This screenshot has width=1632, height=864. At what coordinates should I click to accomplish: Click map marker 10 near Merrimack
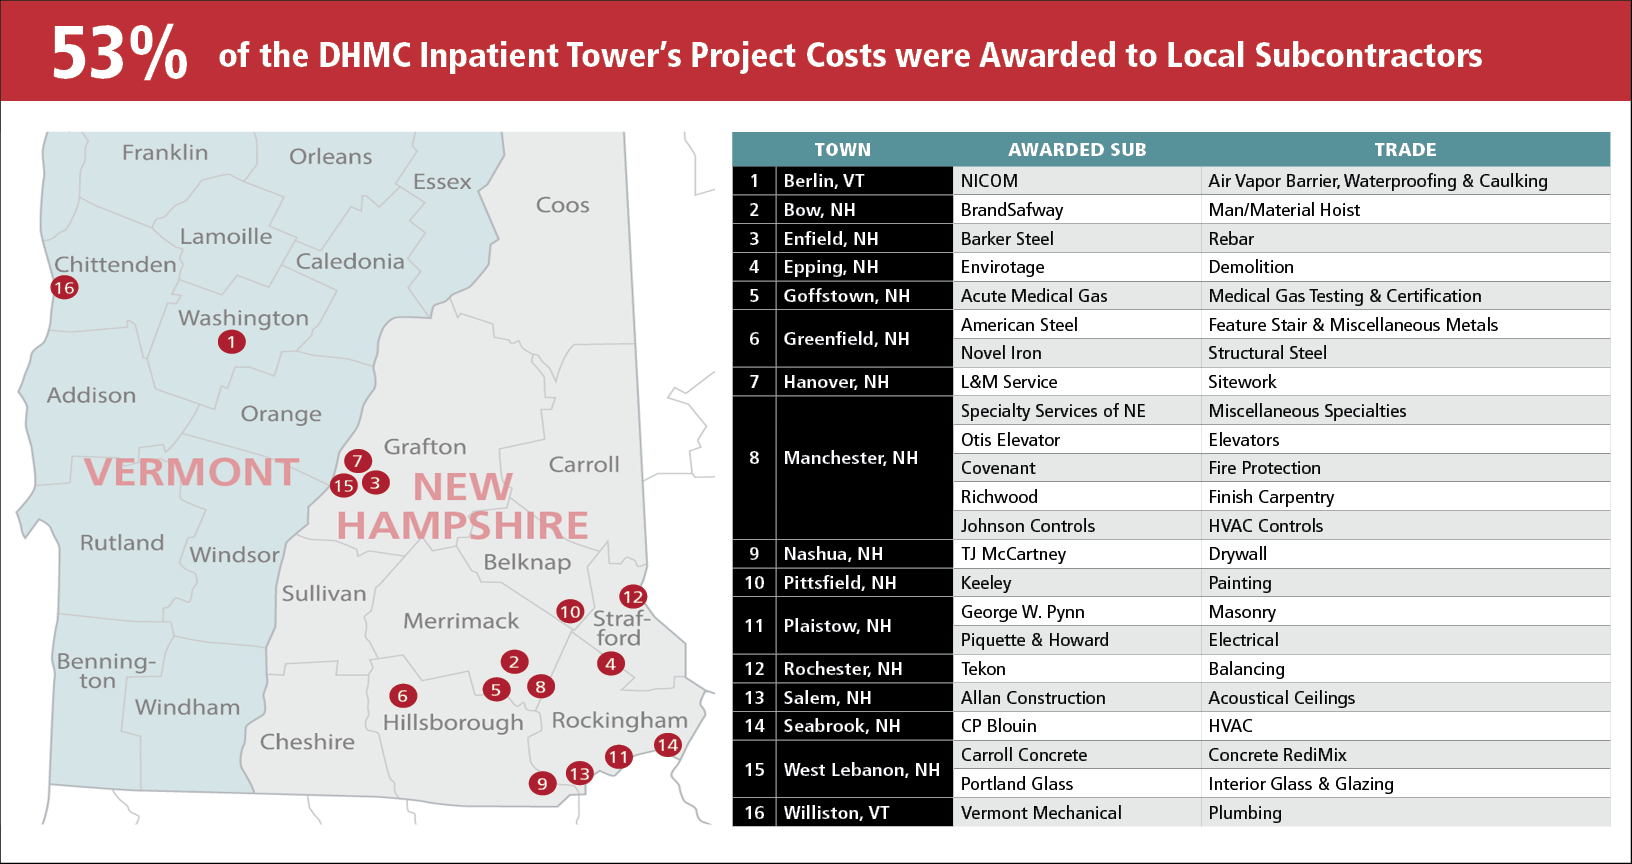[570, 611]
